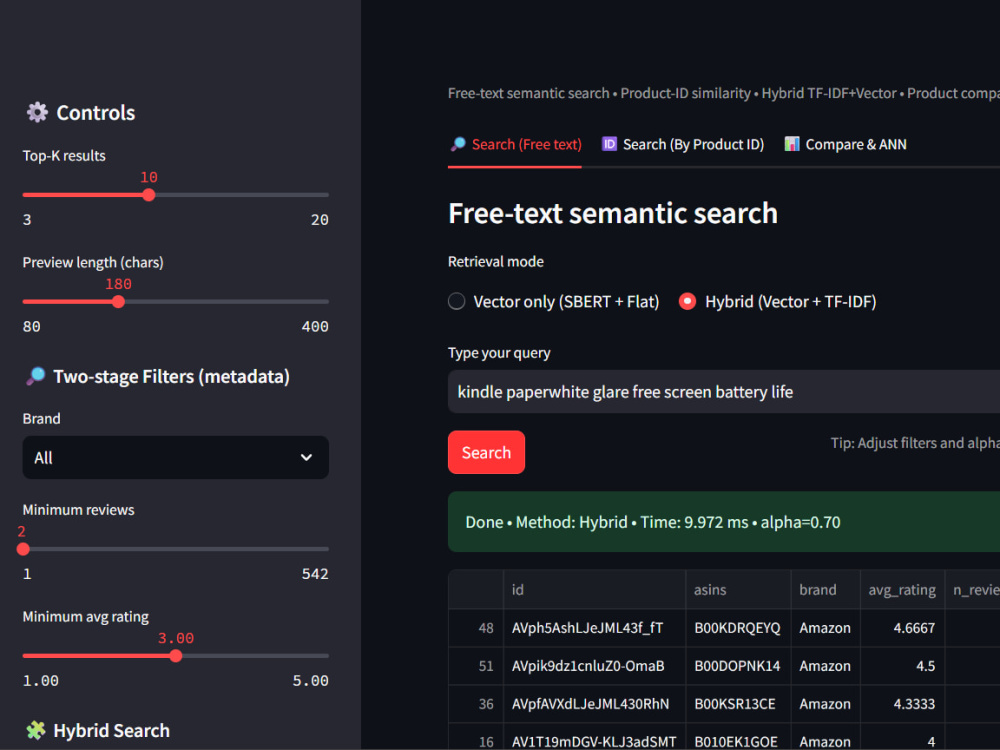Click the chart icon on Compare & ANN tab
The image size is (1000, 750).
792,144
